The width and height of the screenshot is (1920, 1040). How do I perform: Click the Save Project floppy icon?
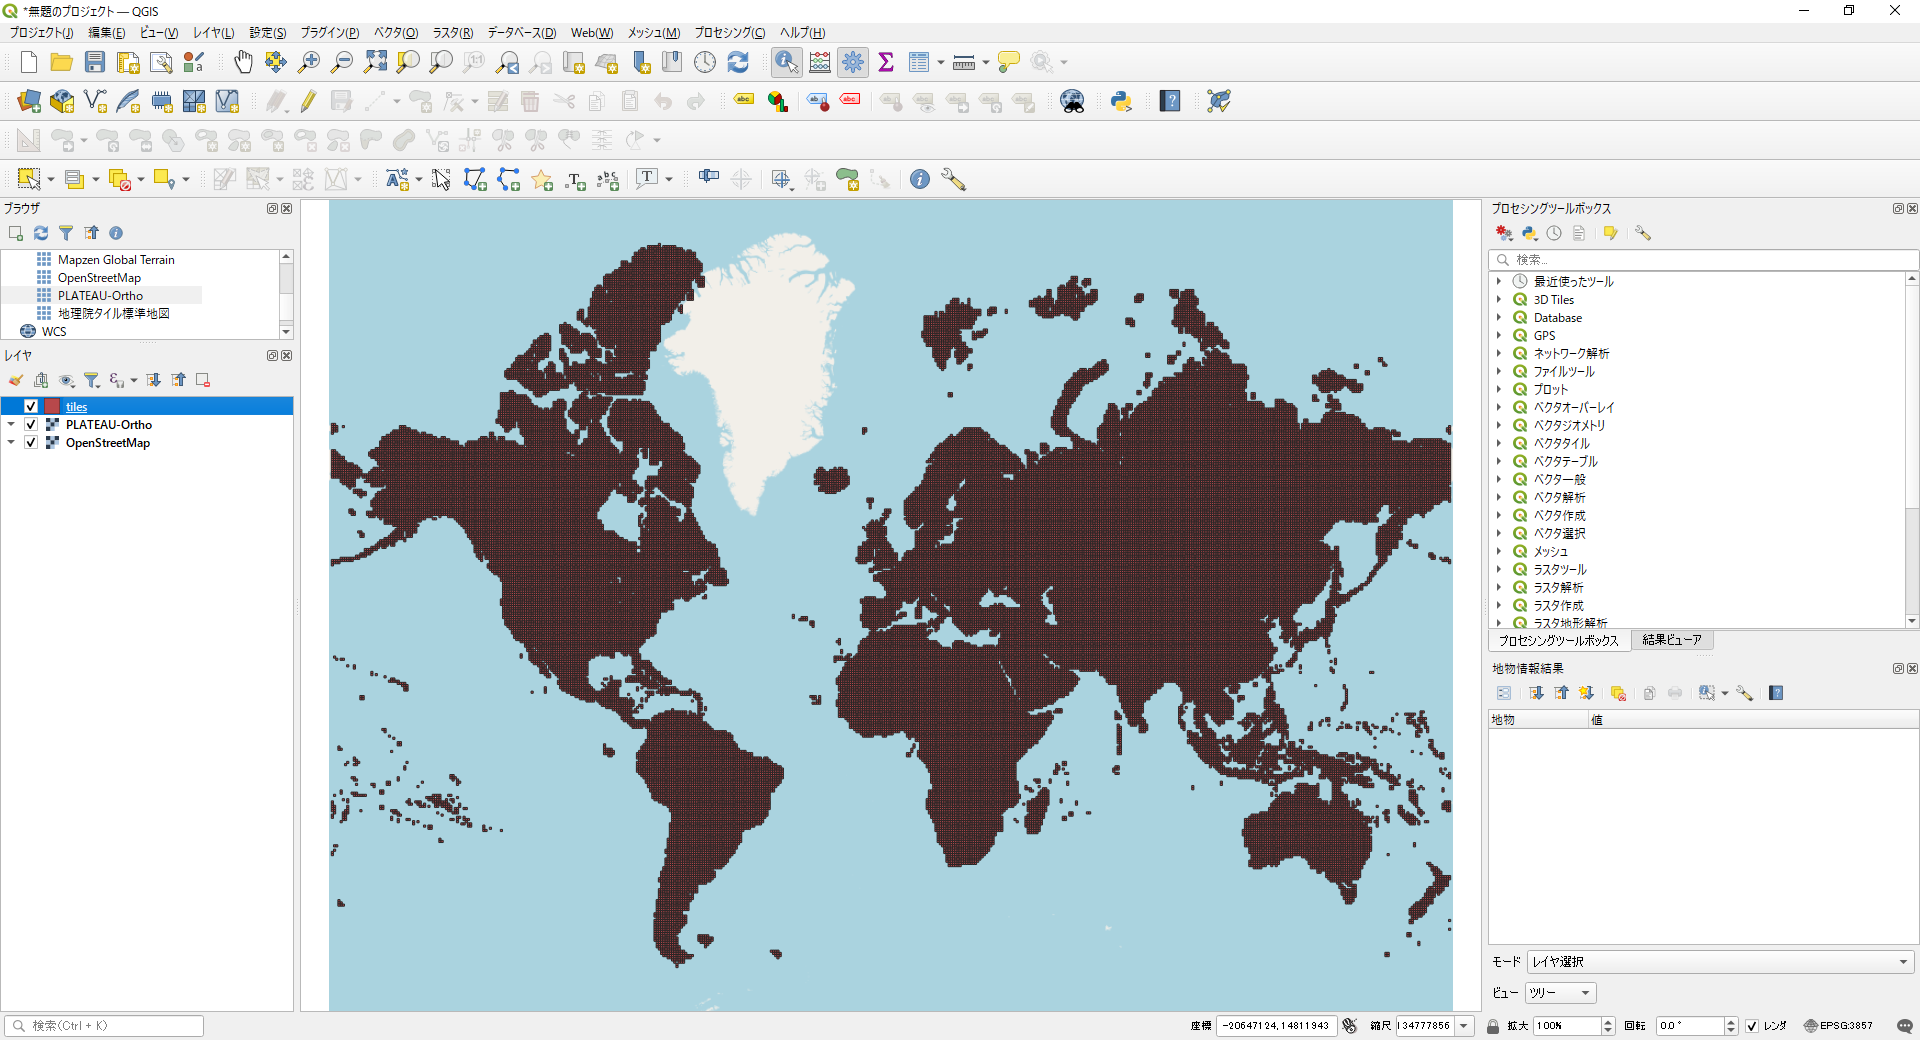[x=95, y=62]
